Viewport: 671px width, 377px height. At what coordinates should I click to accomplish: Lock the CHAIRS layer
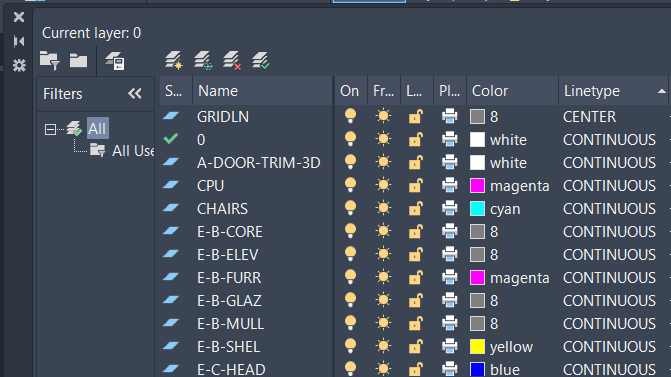click(416, 208)
